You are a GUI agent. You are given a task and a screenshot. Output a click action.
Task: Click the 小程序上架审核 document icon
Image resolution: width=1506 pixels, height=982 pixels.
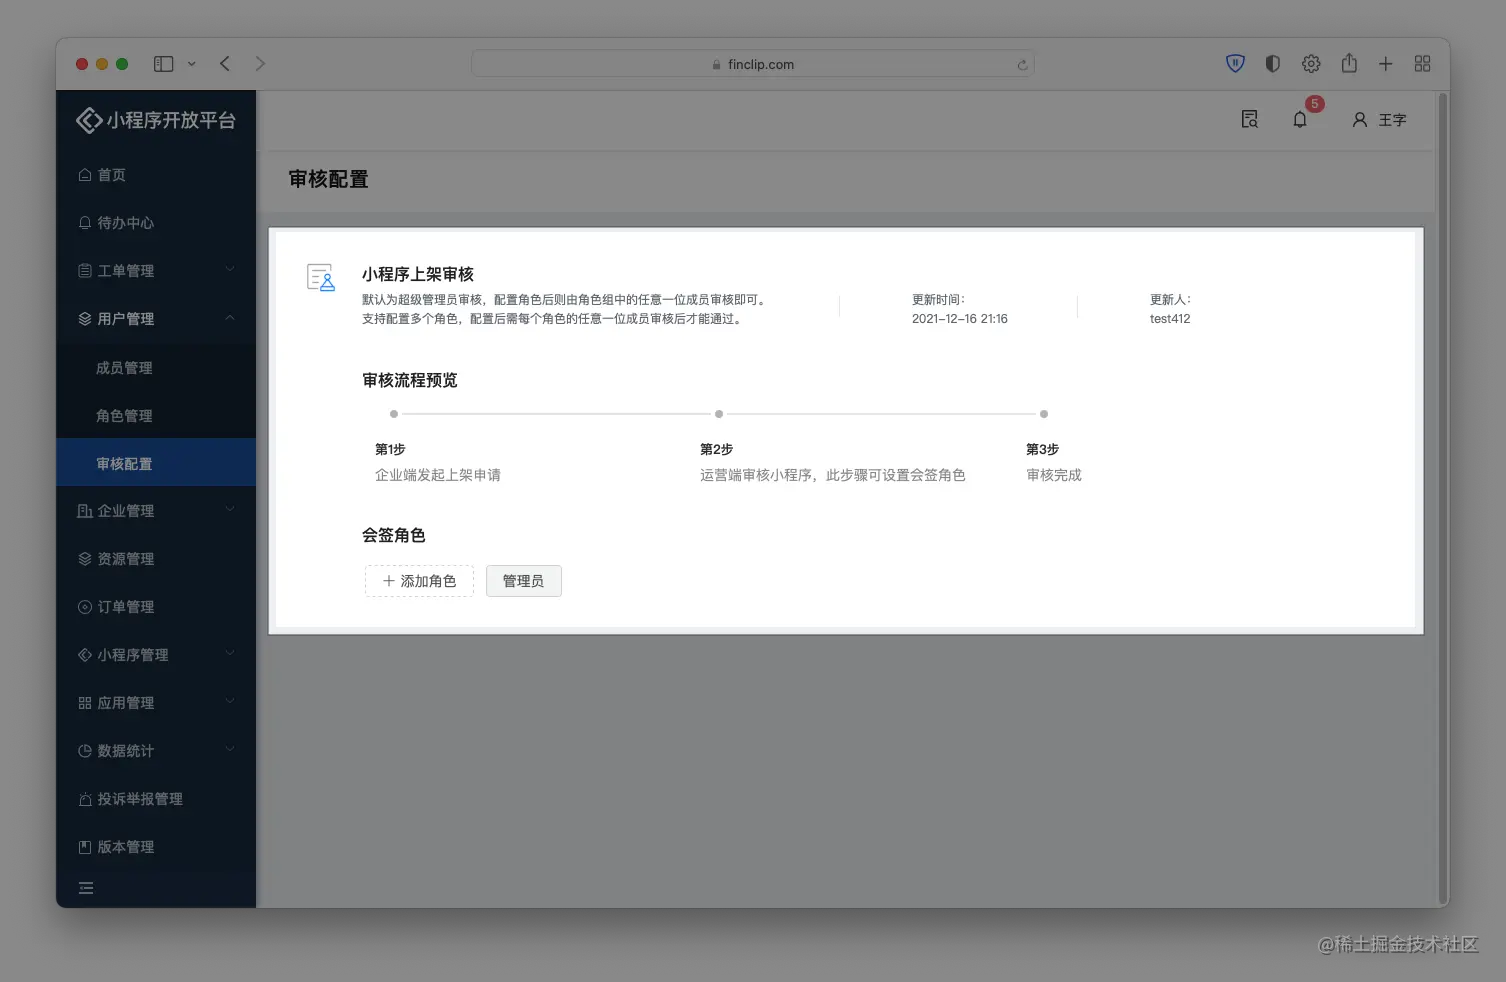tap(321, 277)
